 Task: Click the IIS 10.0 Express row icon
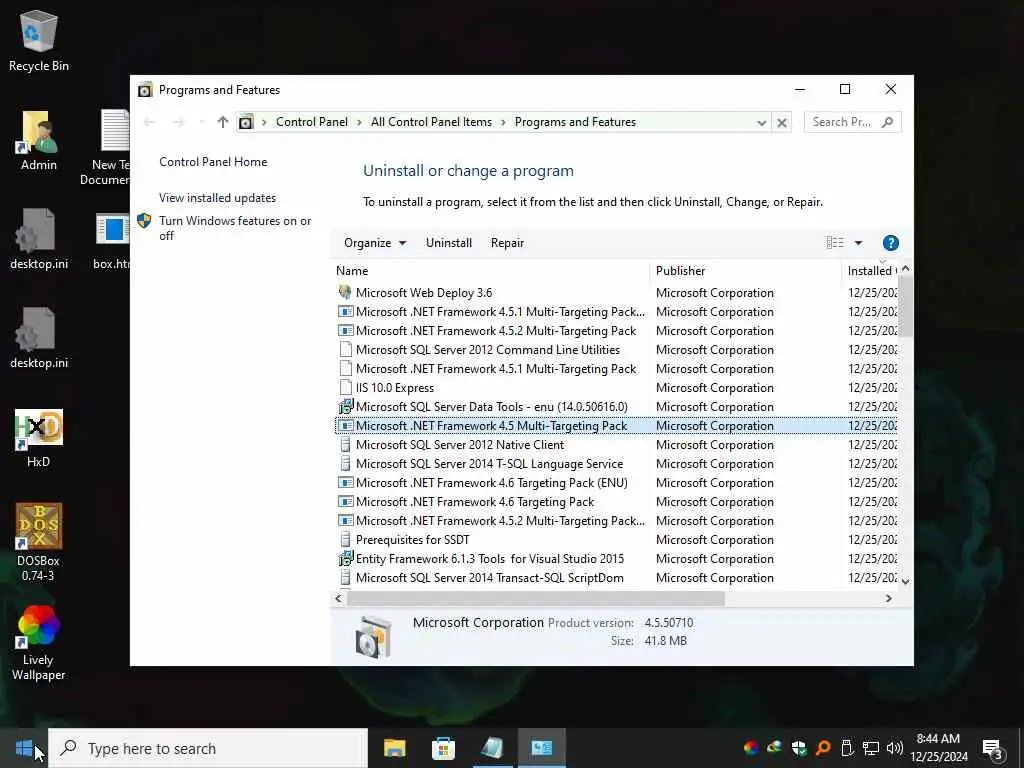point(345,388)
